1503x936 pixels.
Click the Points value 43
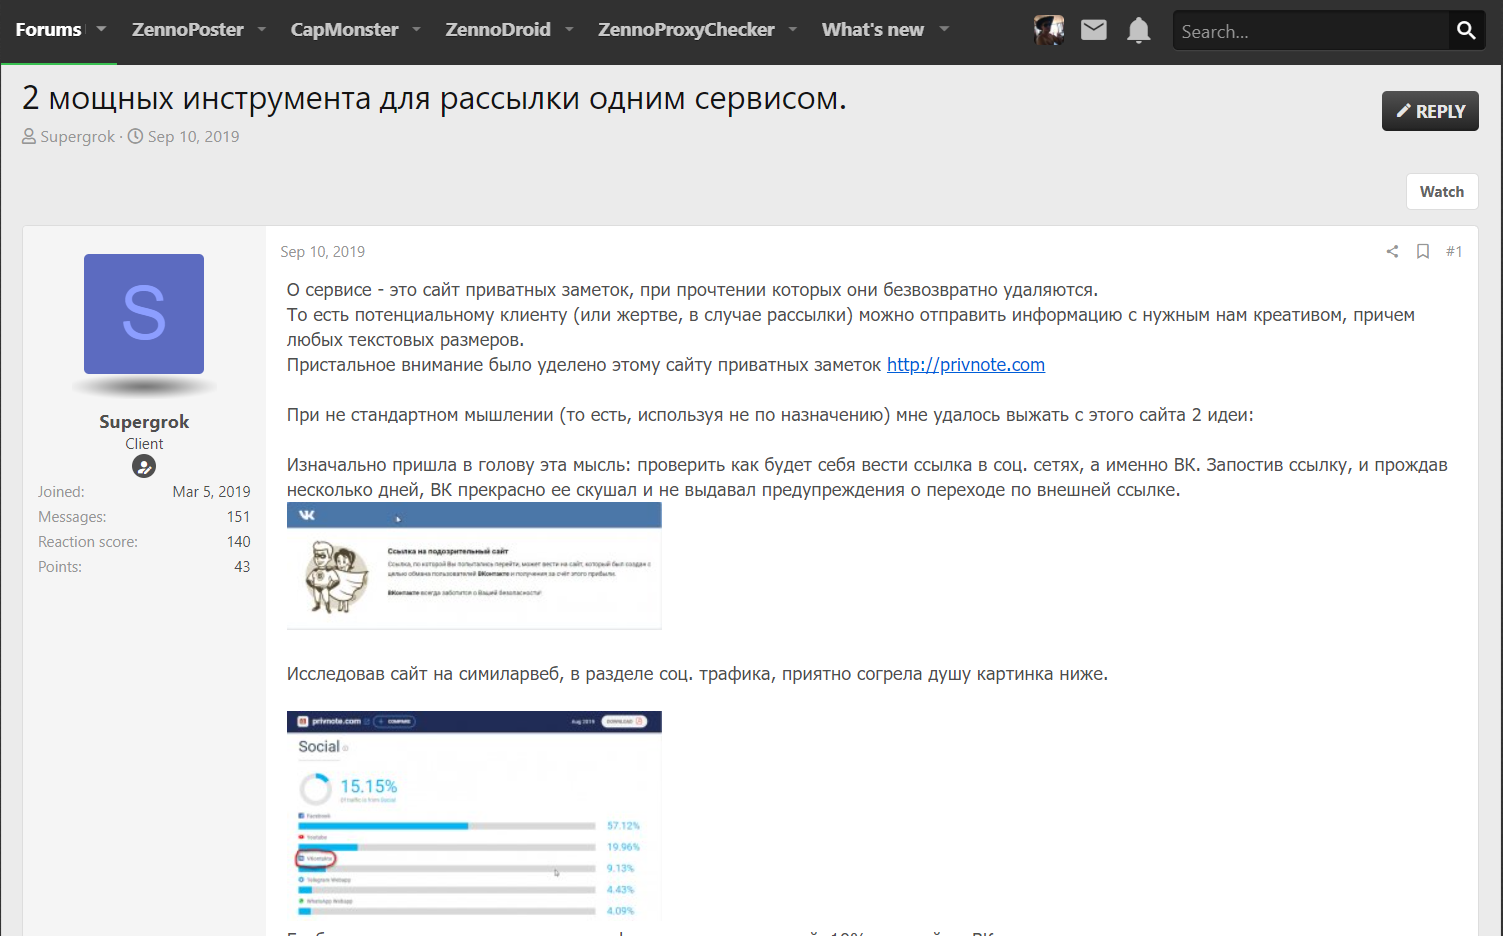242,567
